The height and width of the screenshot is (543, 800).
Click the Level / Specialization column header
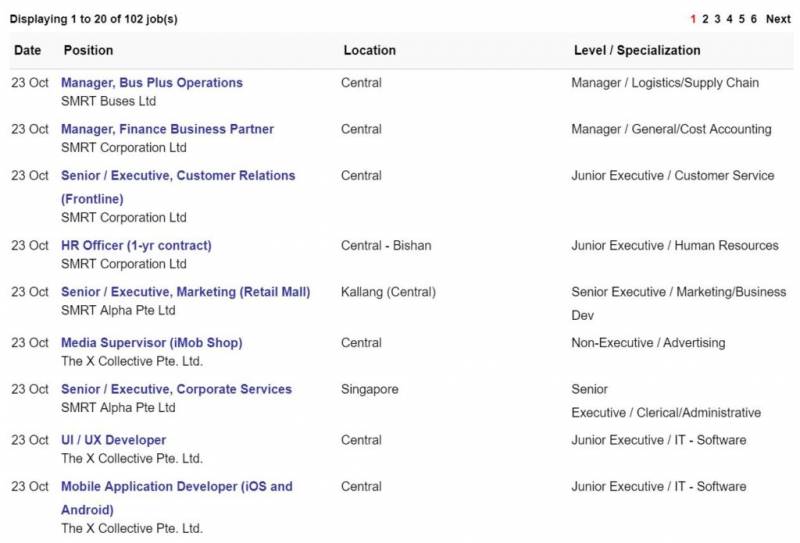point(636,50)
